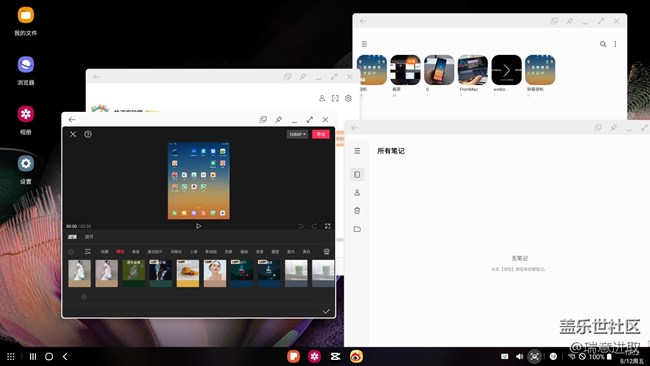The height and width of the screenshot is (366, 650).
Task: Open the Weibo icon in taskbar
Action: (356, 356)
